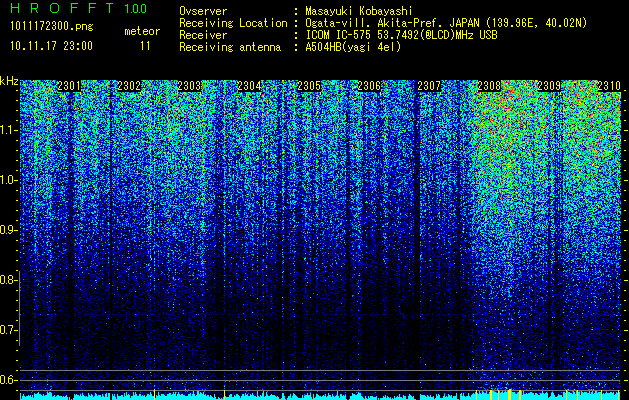Click the 0.7 frequency axis label

[x=8, y=330]
